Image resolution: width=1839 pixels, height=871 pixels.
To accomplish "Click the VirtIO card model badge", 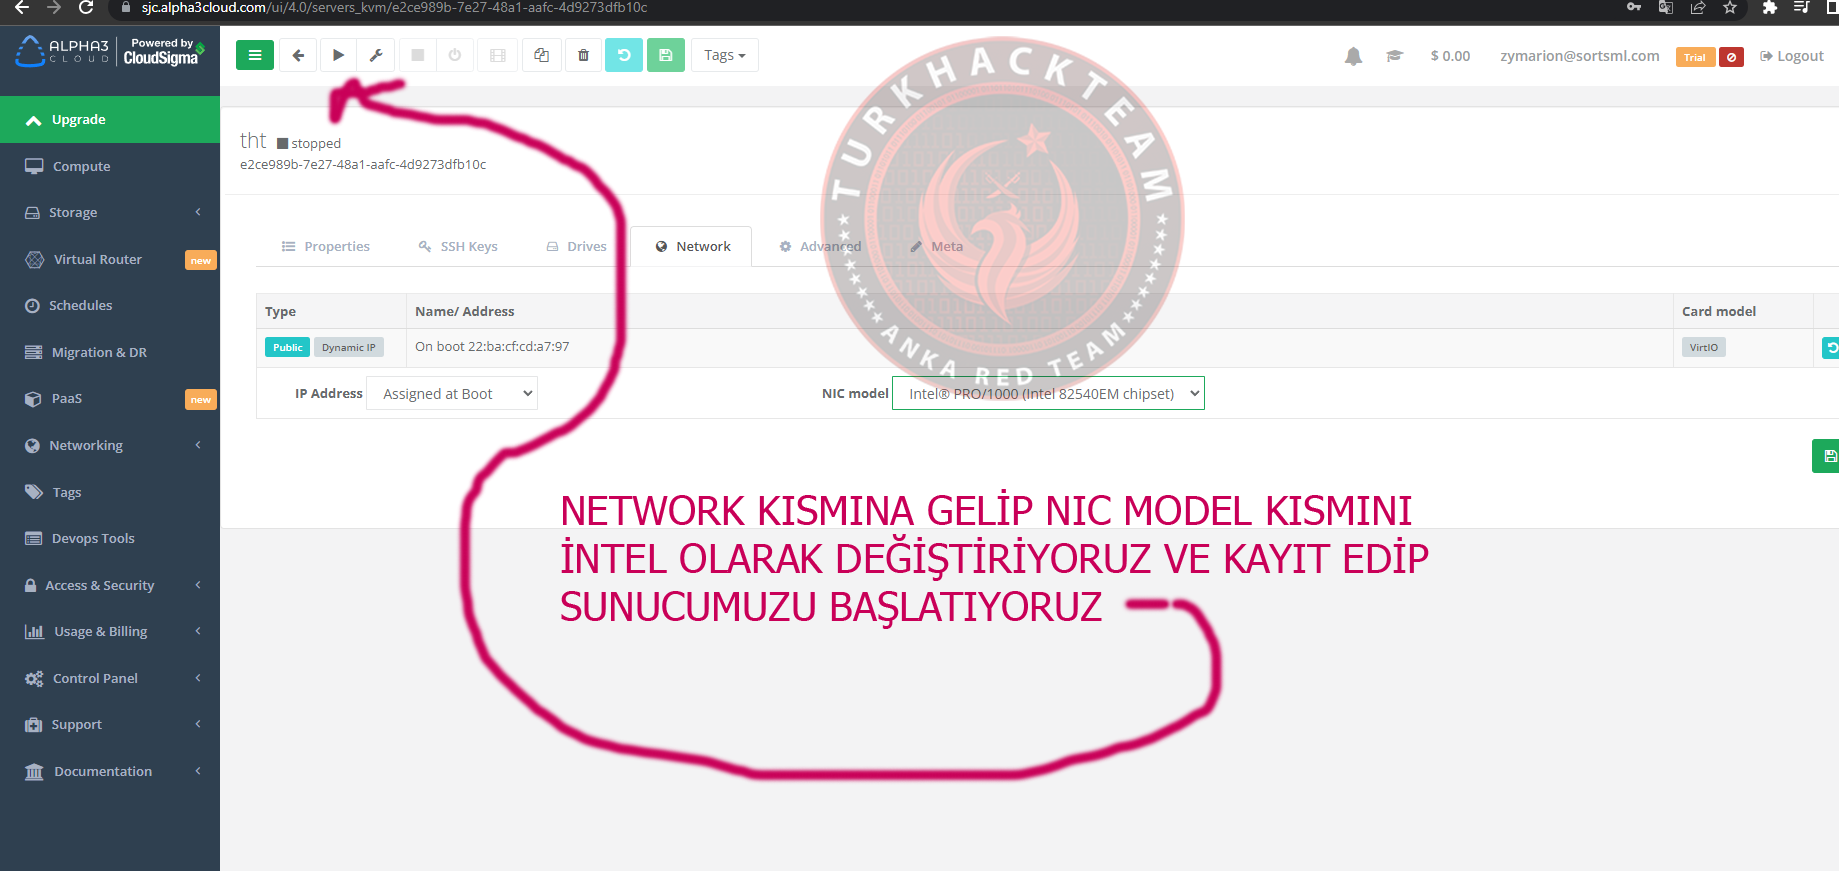I will (x=1704, y=347).
